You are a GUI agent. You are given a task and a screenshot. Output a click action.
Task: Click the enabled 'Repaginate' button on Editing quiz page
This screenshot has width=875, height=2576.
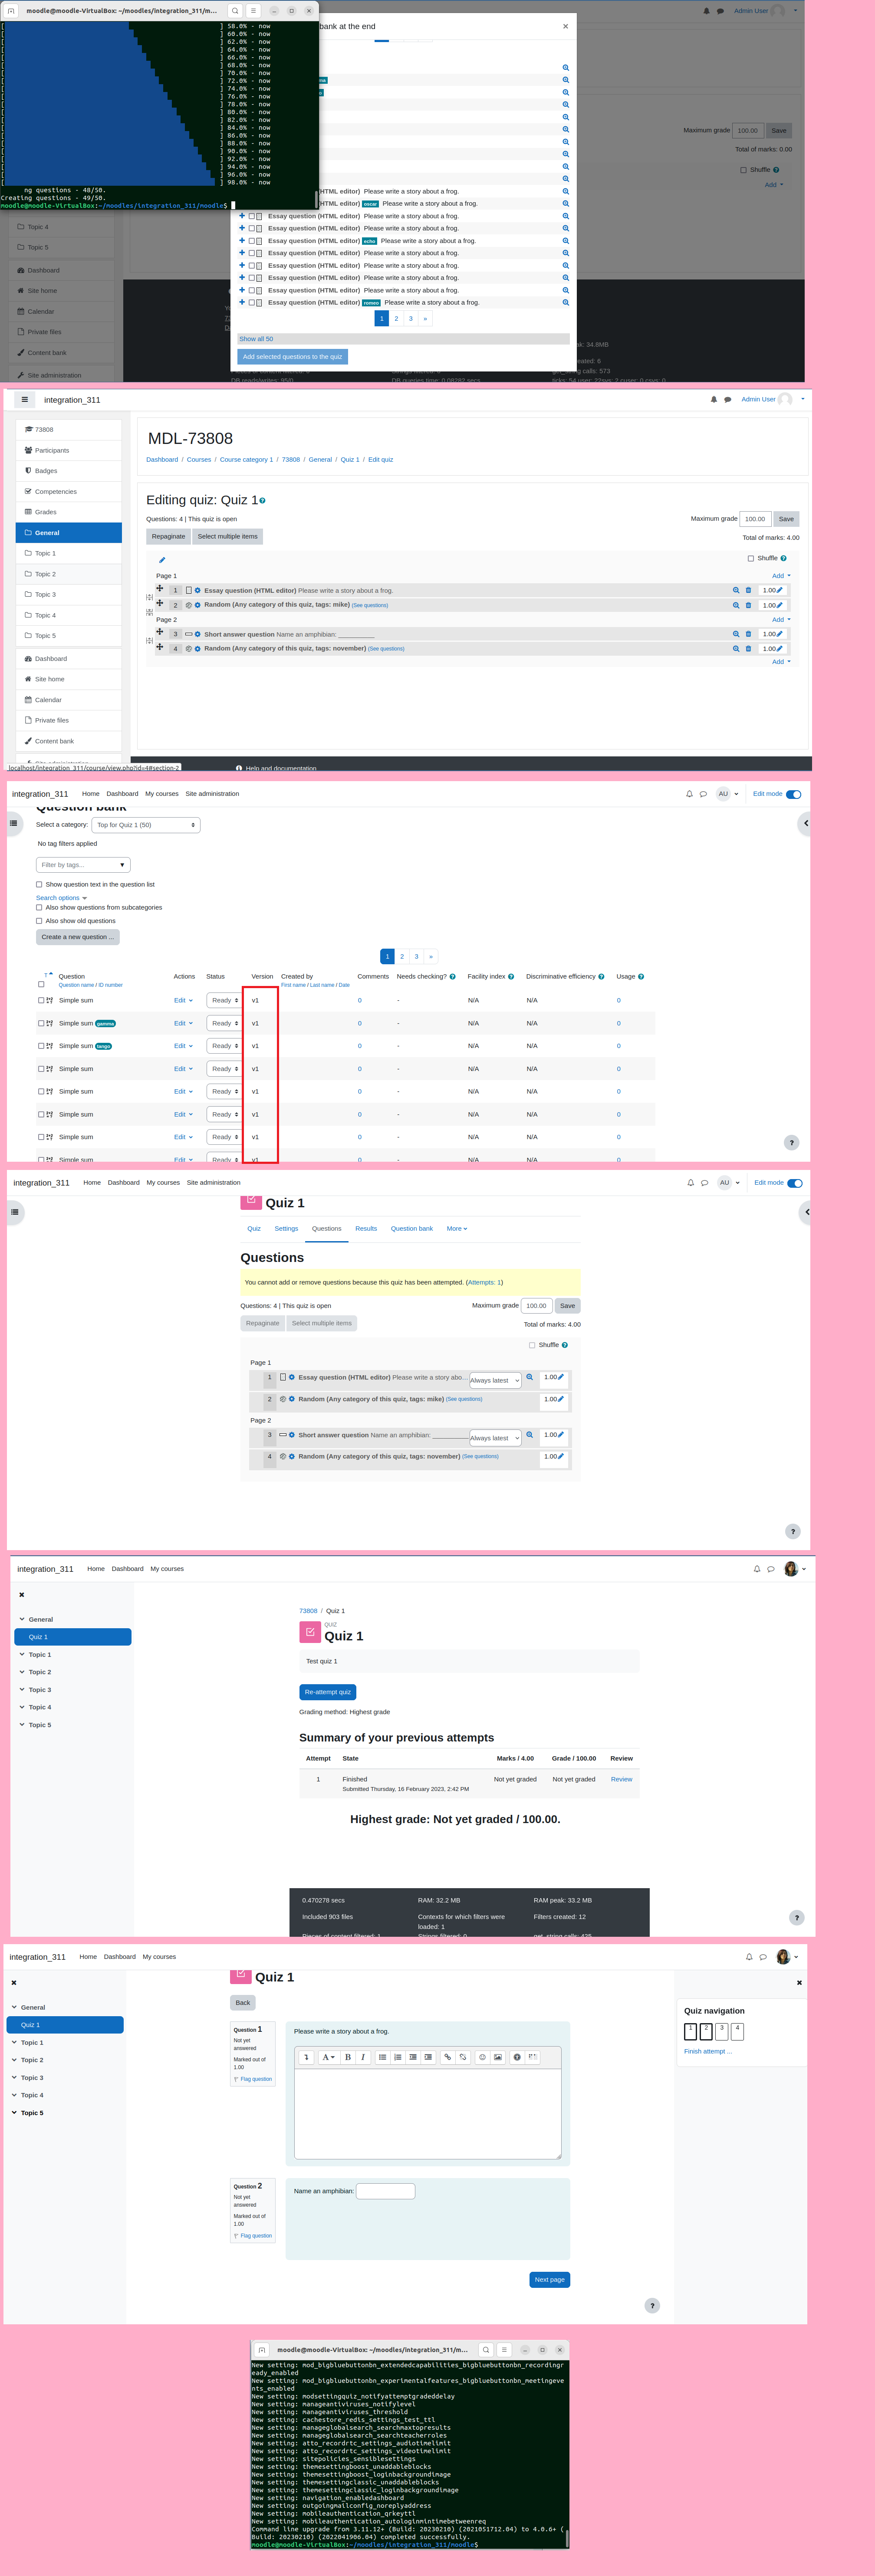click(x=168, y=536)
